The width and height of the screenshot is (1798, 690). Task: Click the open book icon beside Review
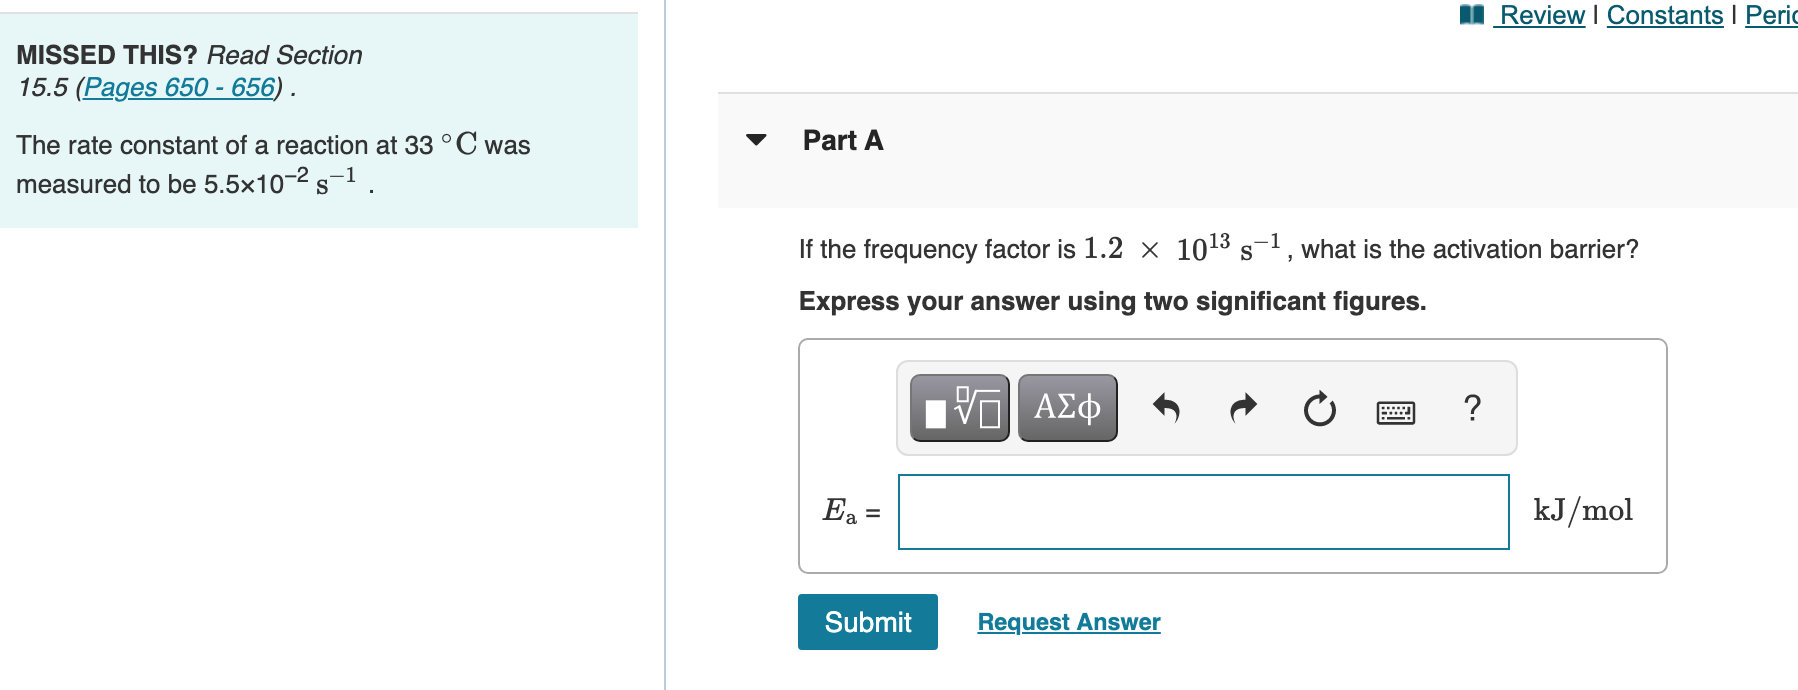[x=1472, y=15]
